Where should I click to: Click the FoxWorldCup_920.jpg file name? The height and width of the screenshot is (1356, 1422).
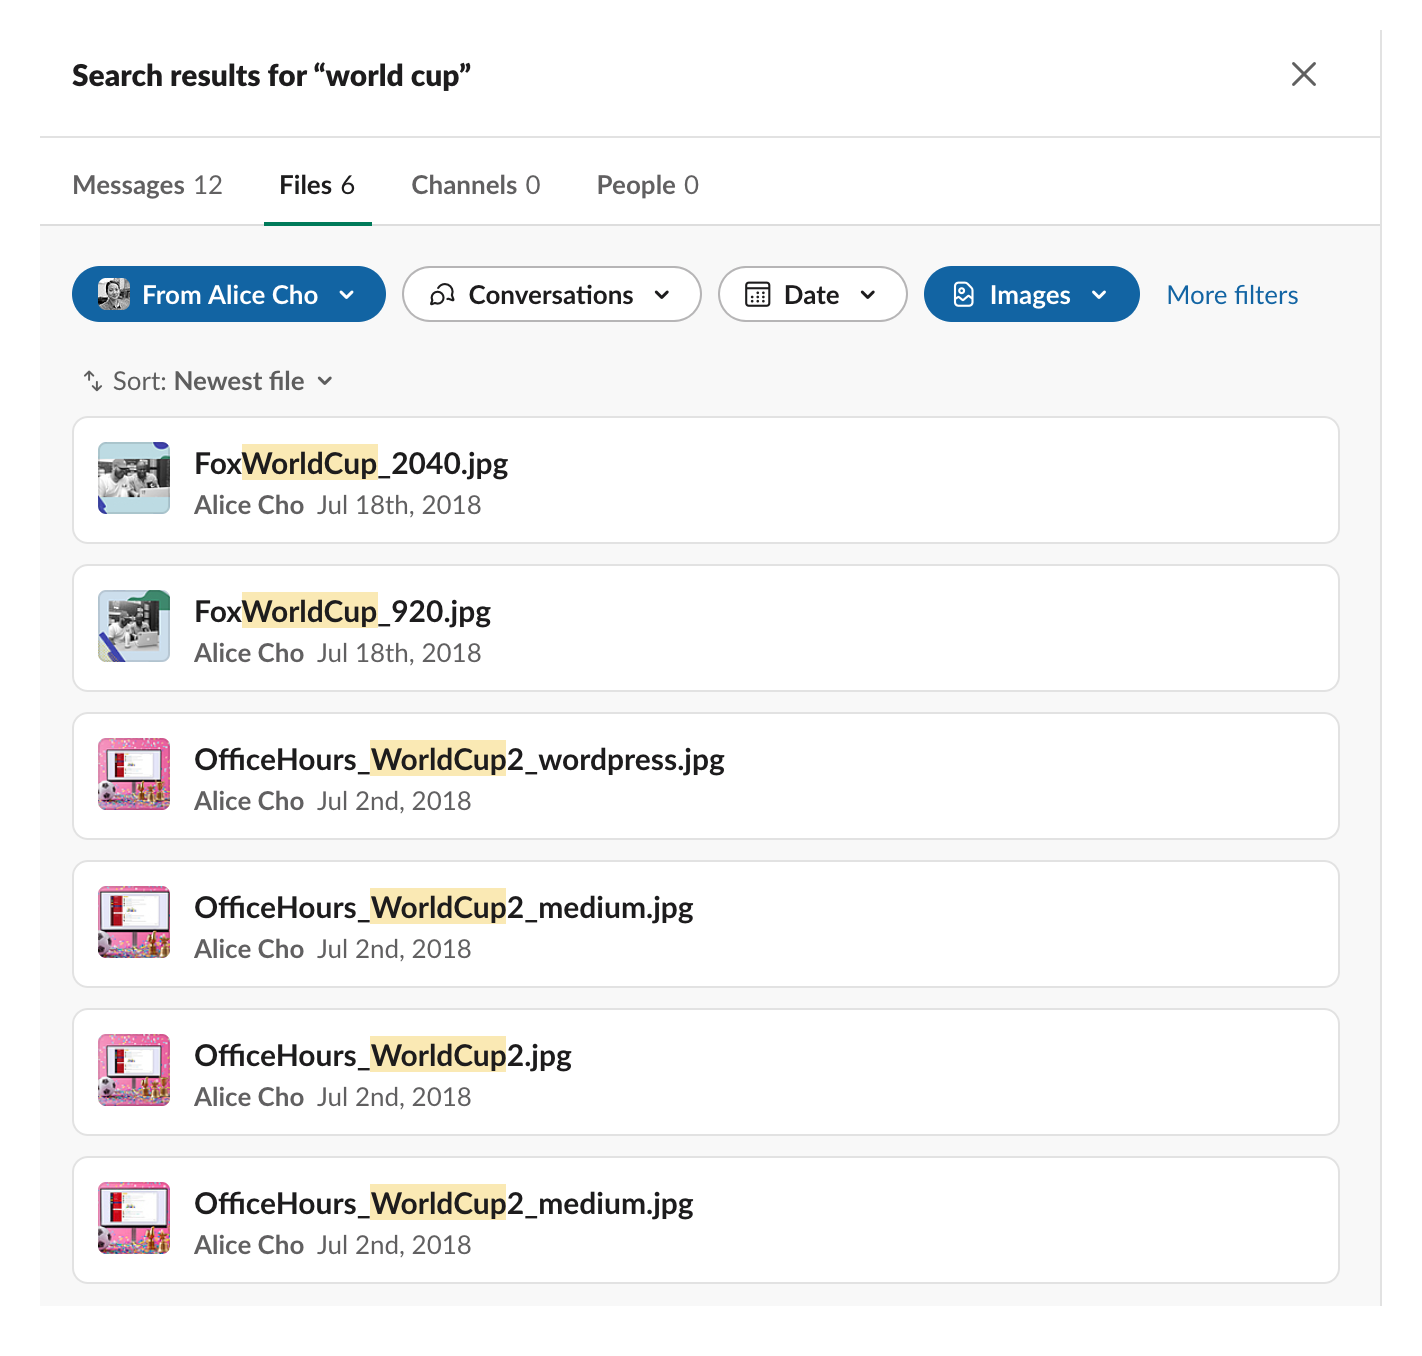click(343, 611)
